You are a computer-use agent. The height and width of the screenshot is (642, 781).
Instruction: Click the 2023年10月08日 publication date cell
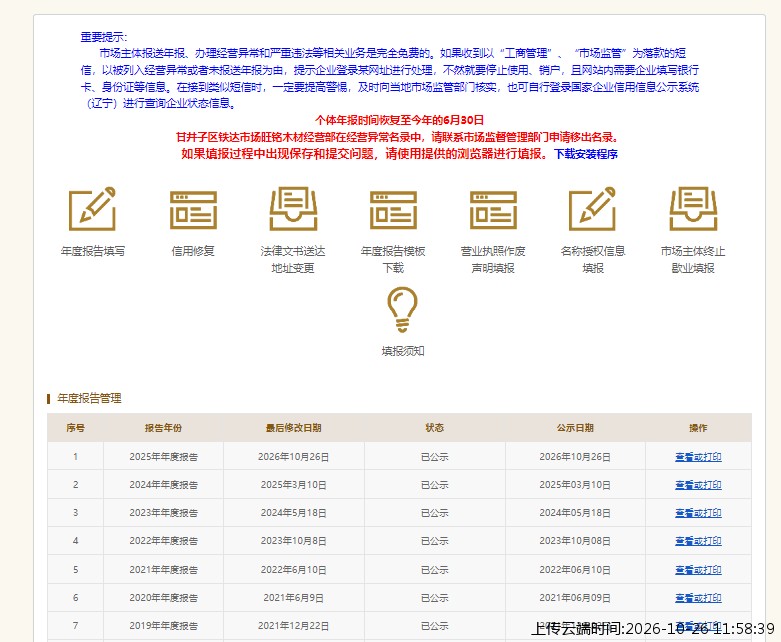click(x=575, y=540)
